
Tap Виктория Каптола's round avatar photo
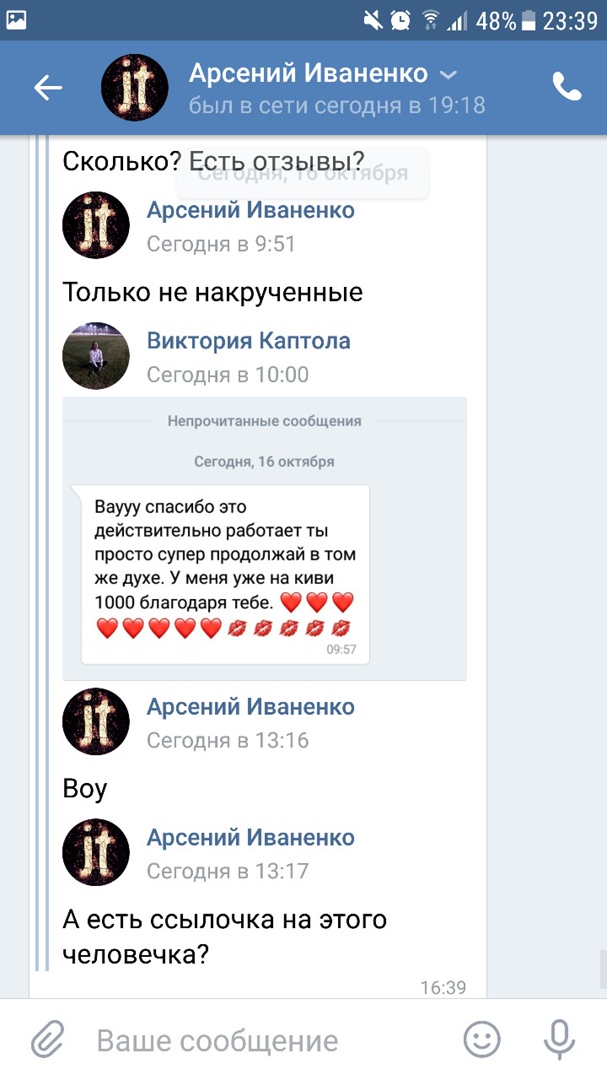coord(96,356)
